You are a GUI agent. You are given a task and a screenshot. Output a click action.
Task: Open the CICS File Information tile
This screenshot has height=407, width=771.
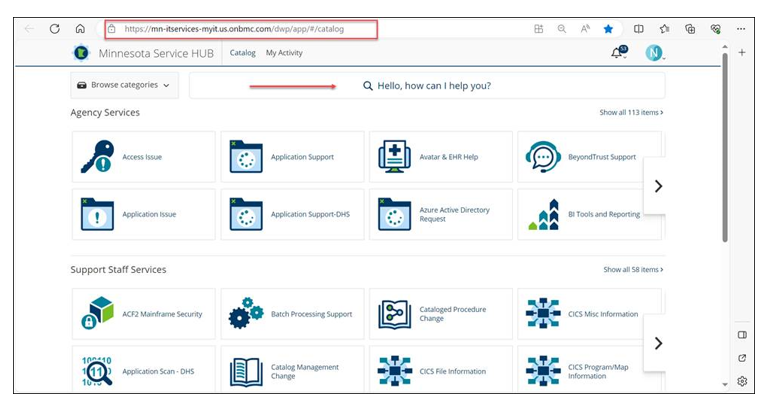point(441,369)
